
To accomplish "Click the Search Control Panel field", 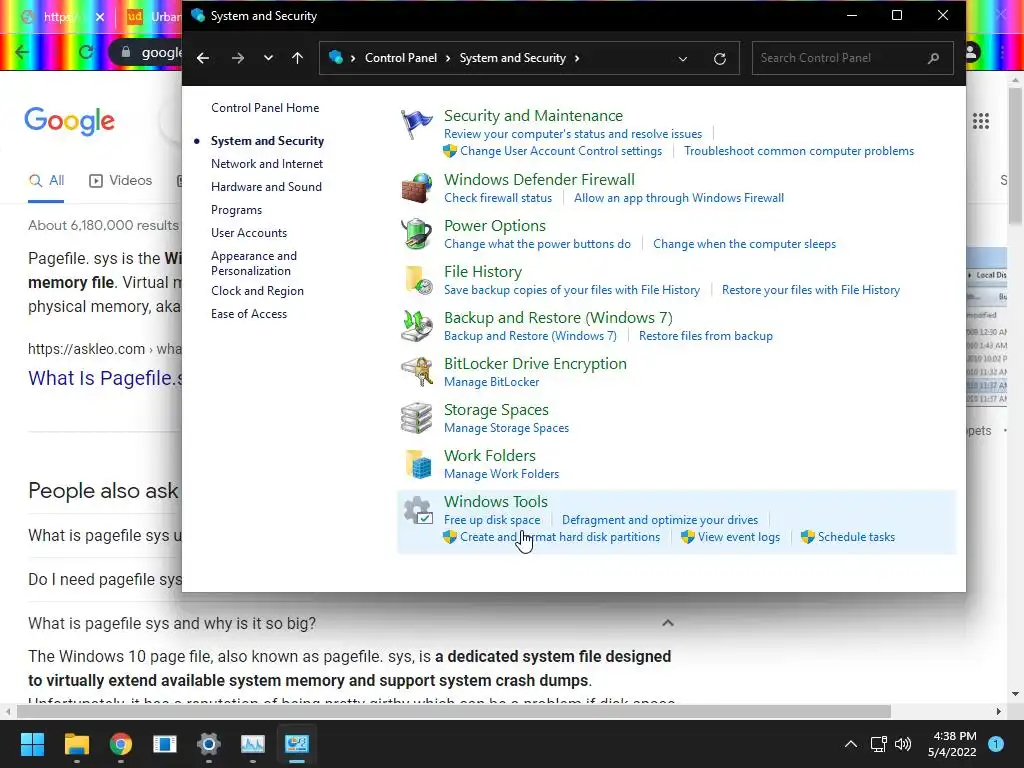I will click(852, 58).
